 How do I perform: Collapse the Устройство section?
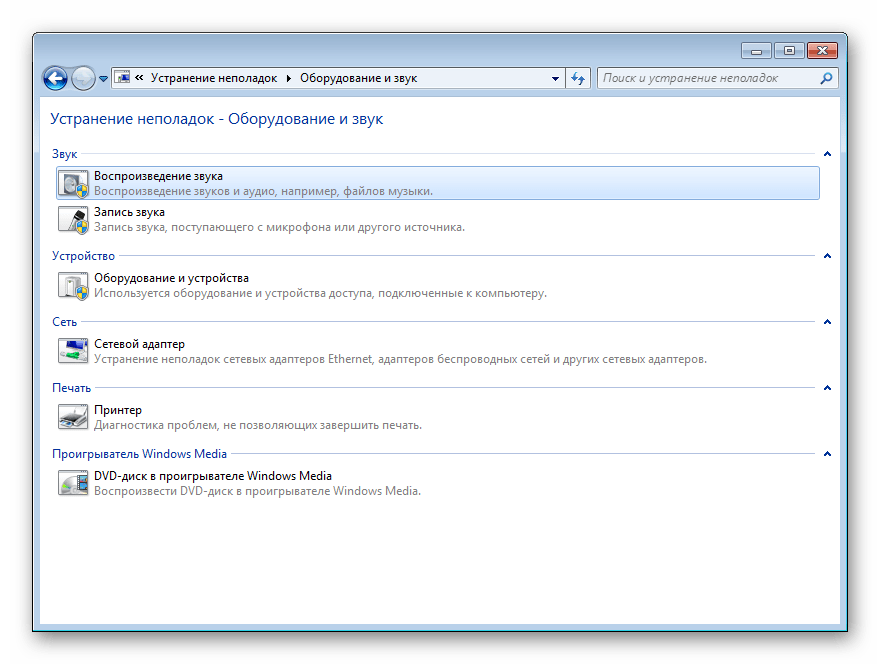click(827, 256)
